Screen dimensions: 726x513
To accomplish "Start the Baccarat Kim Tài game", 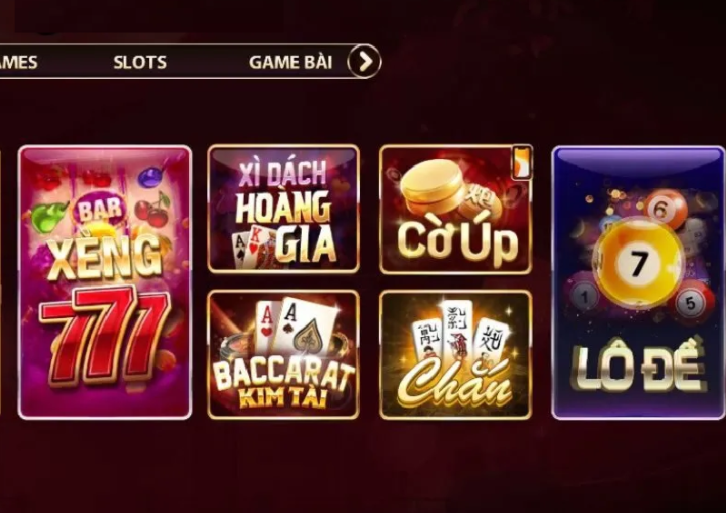I will click(x=283, y=355).
